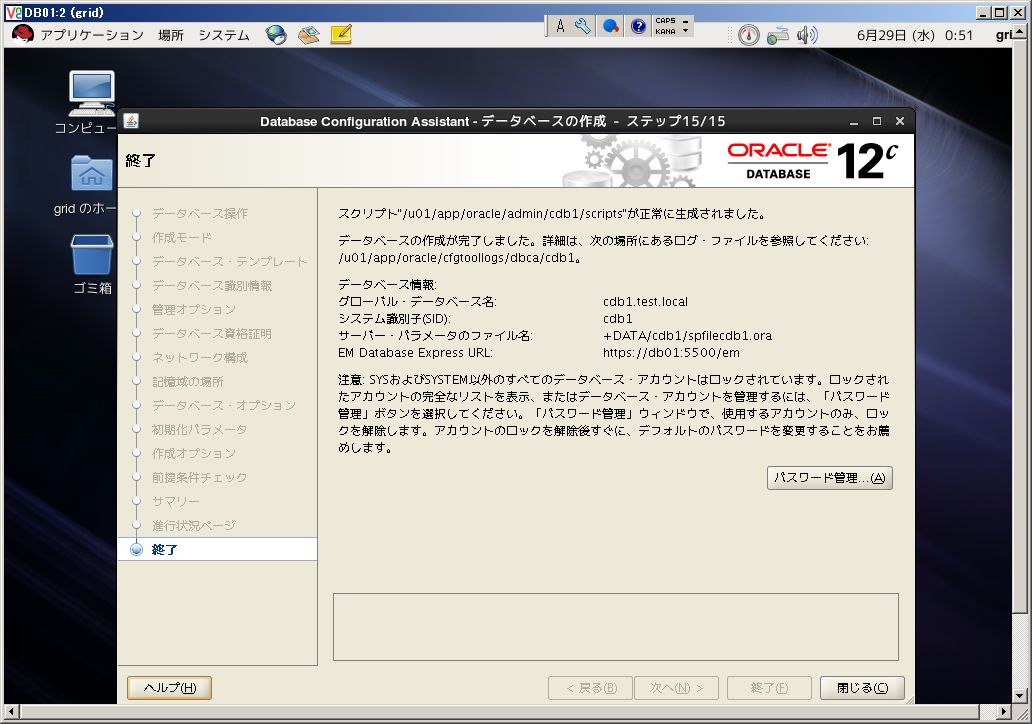The width and height of the screenshot is (1032, 724).
Task: Close the DBCA window with X
Action: click(x=900, y=121)
